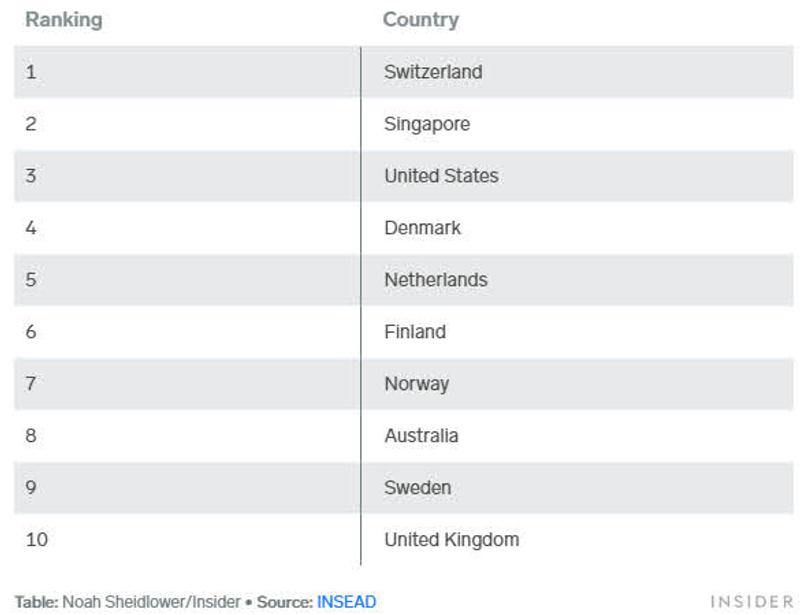This screenshot has width=800, height=615.
Task: Open the INSEAD source link
Action: tap(346, 602)
